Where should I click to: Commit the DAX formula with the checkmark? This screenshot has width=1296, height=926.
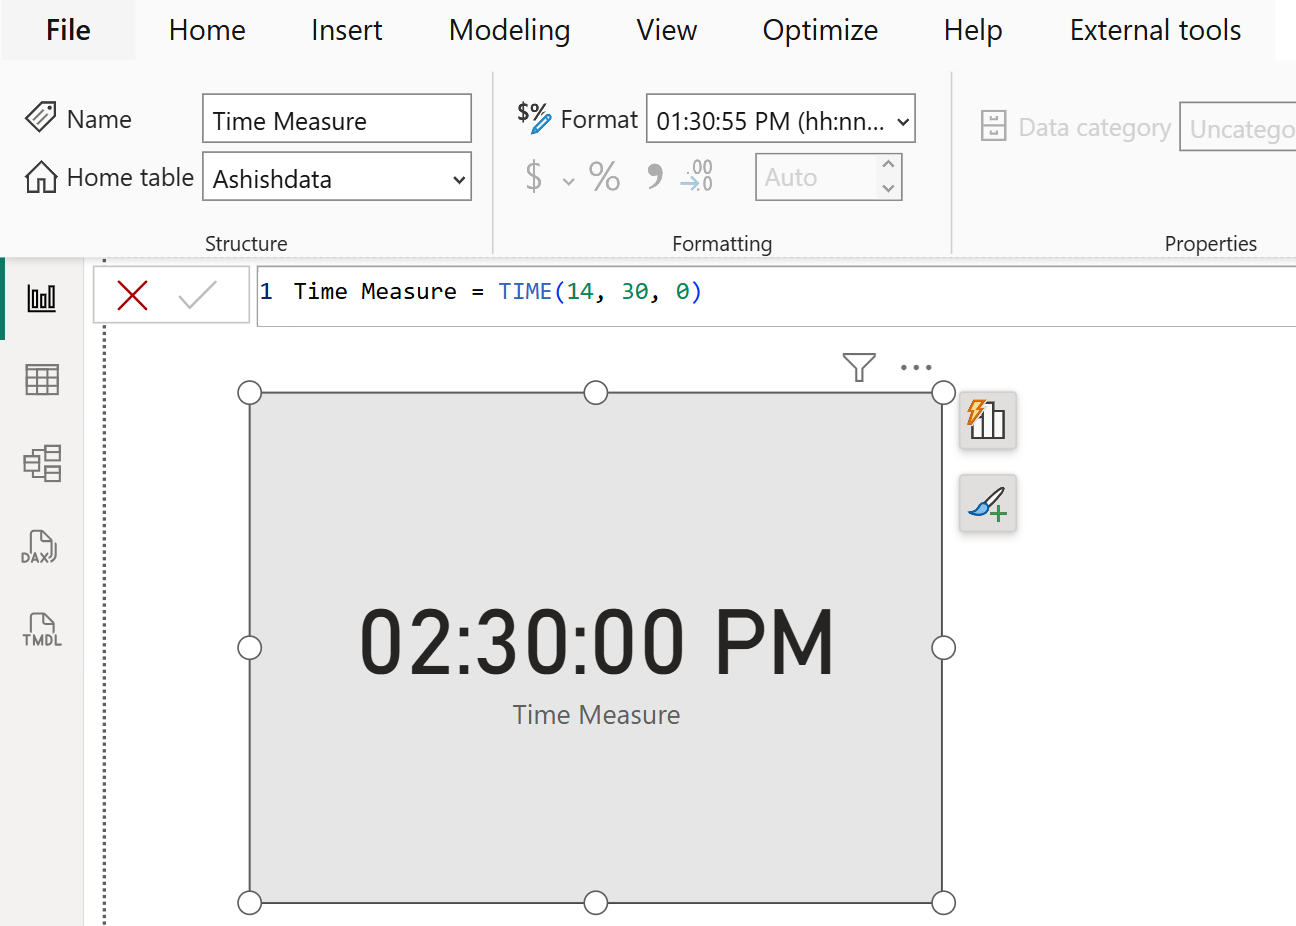pyautogui.click(x=197, y=294)
